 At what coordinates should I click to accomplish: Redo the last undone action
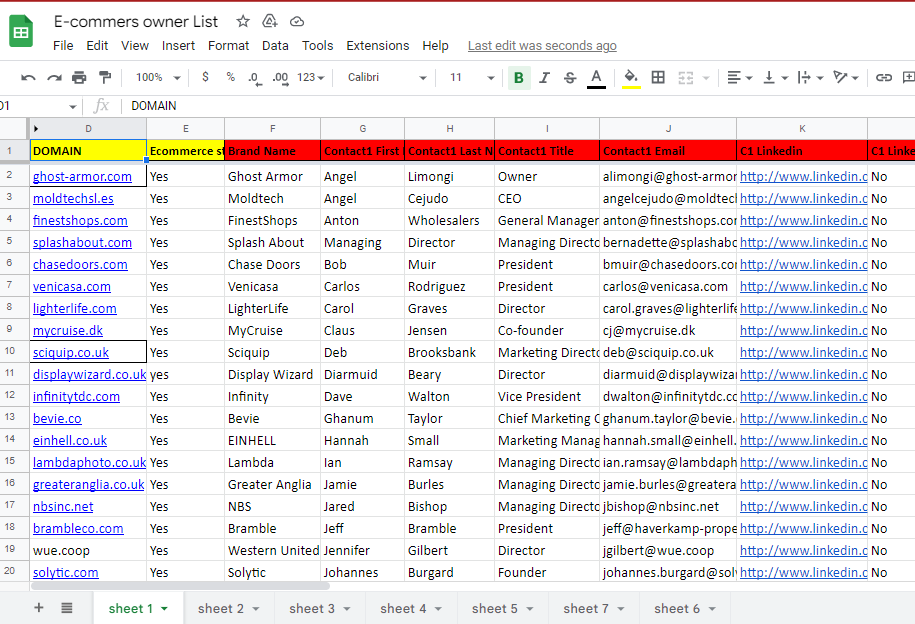54,77
